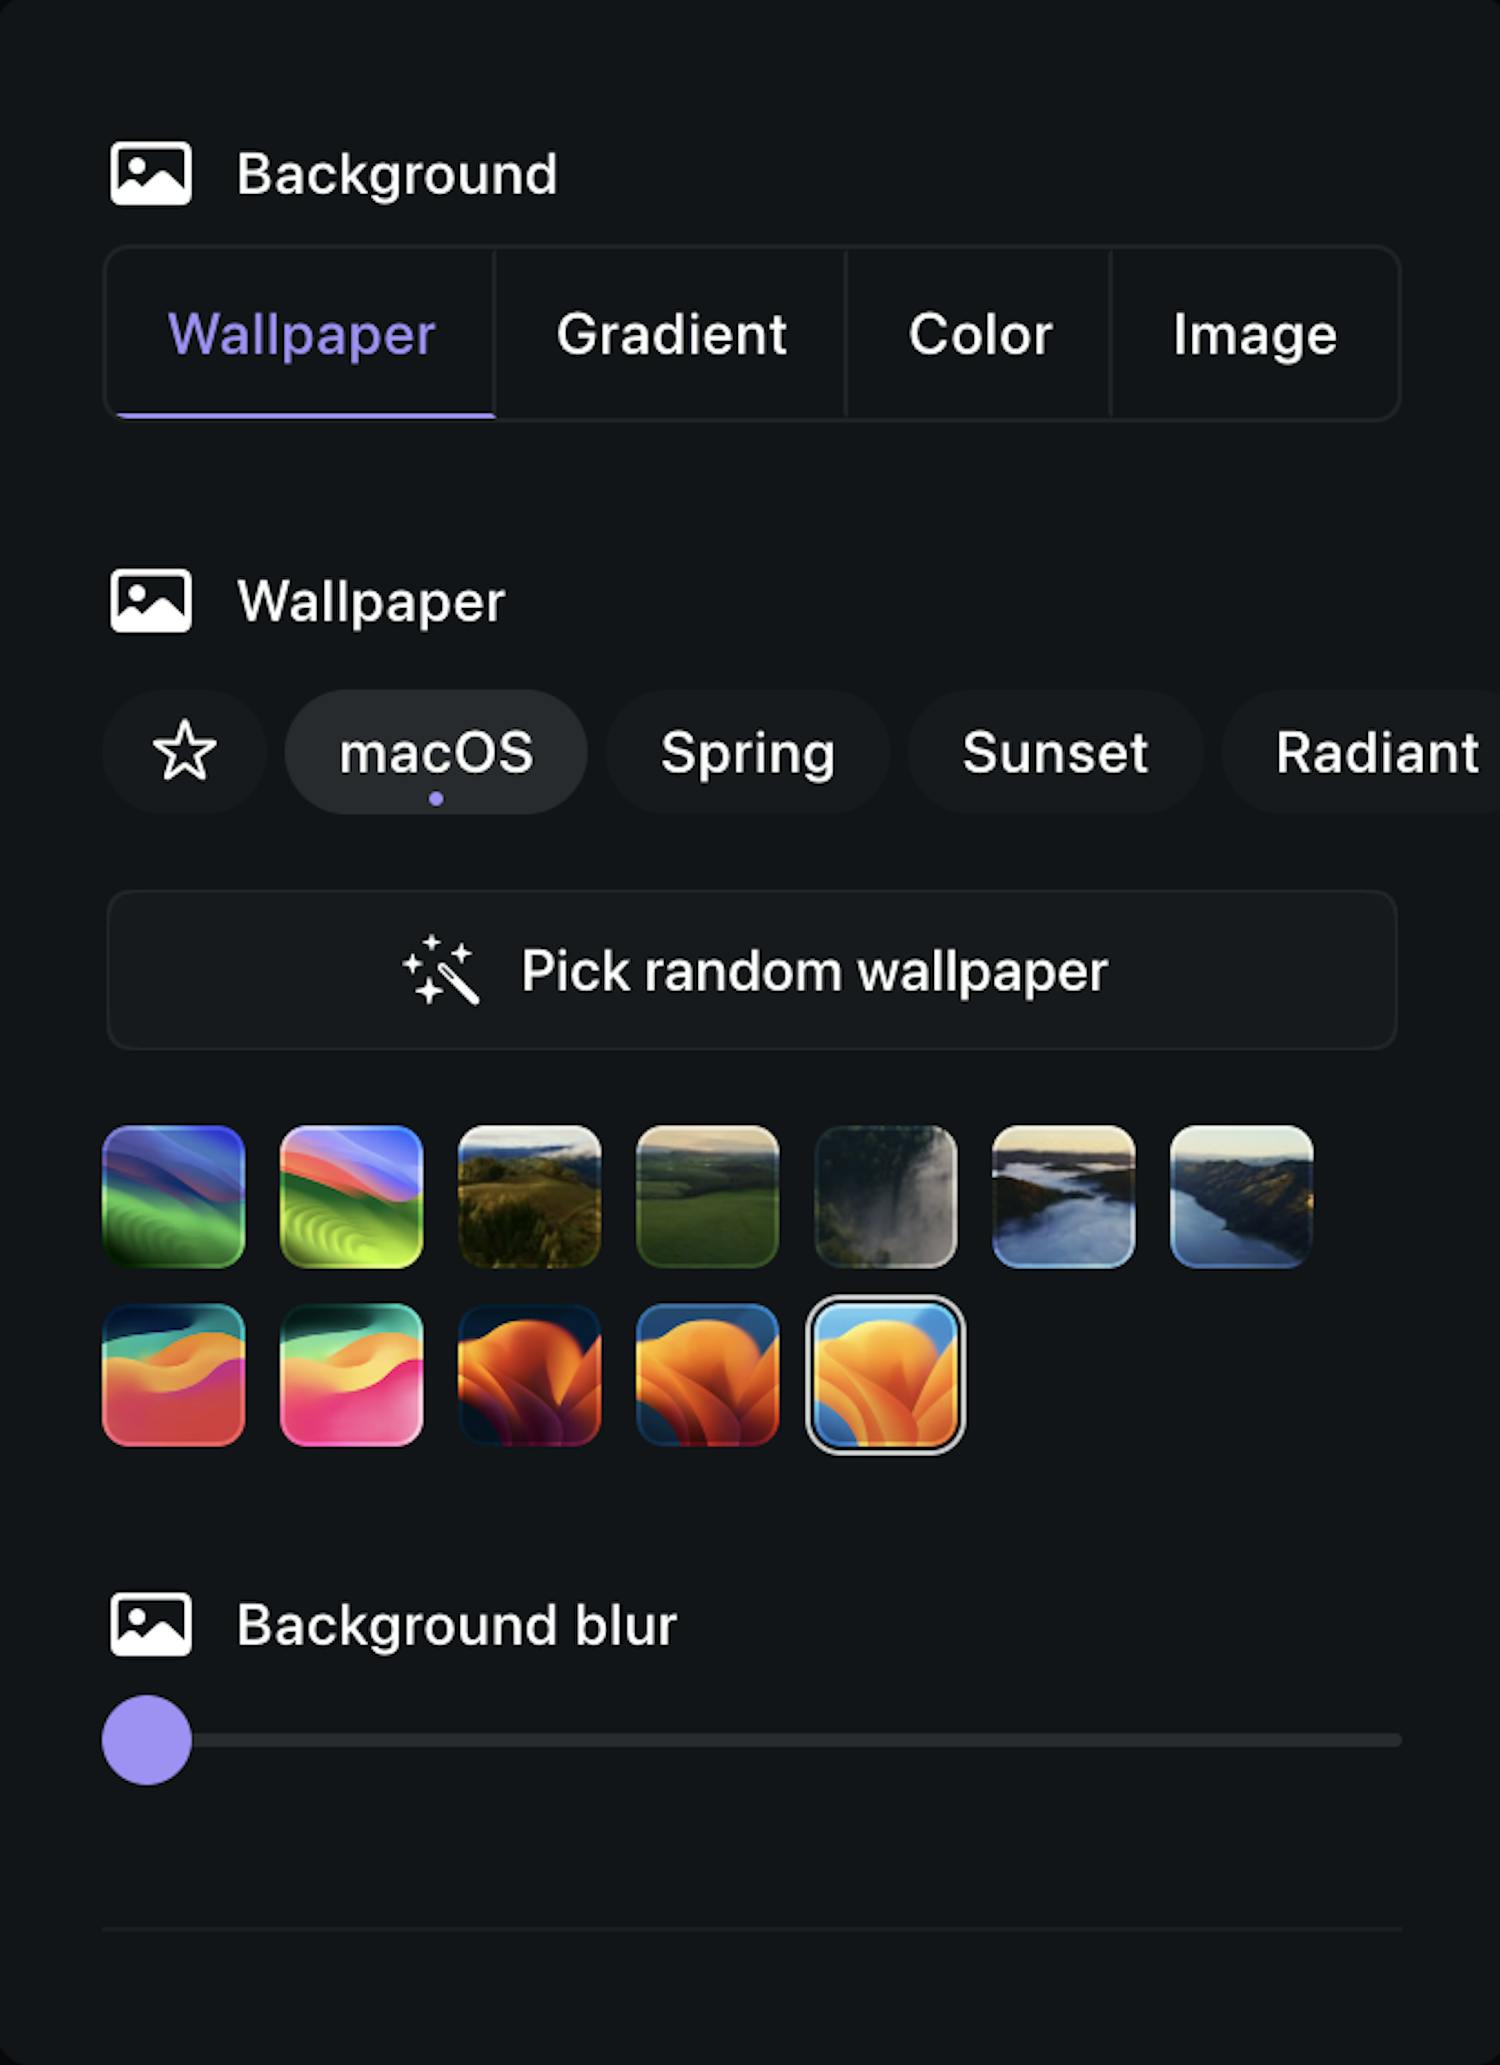This screenshot has width=1500, height=2065.
Task: Pick a random wallpaper
Action: (x=752, y=970)
